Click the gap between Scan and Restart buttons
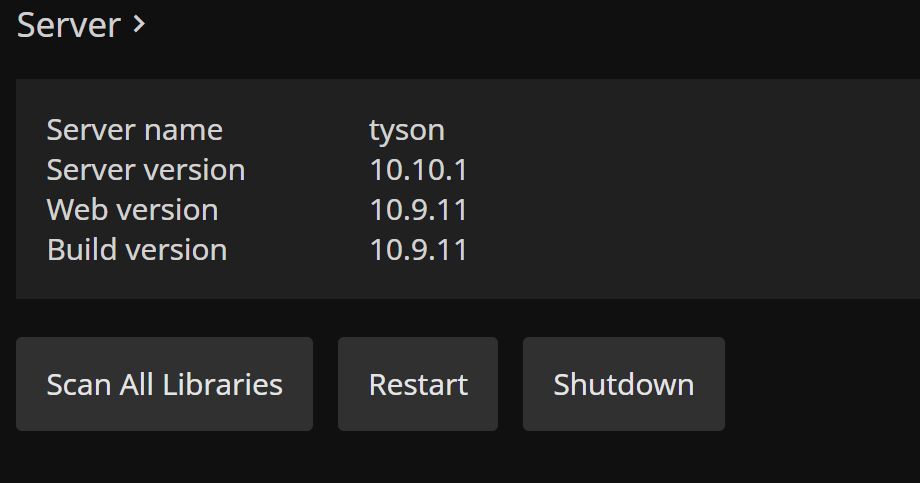920x483 pixels. pos(325,384)
